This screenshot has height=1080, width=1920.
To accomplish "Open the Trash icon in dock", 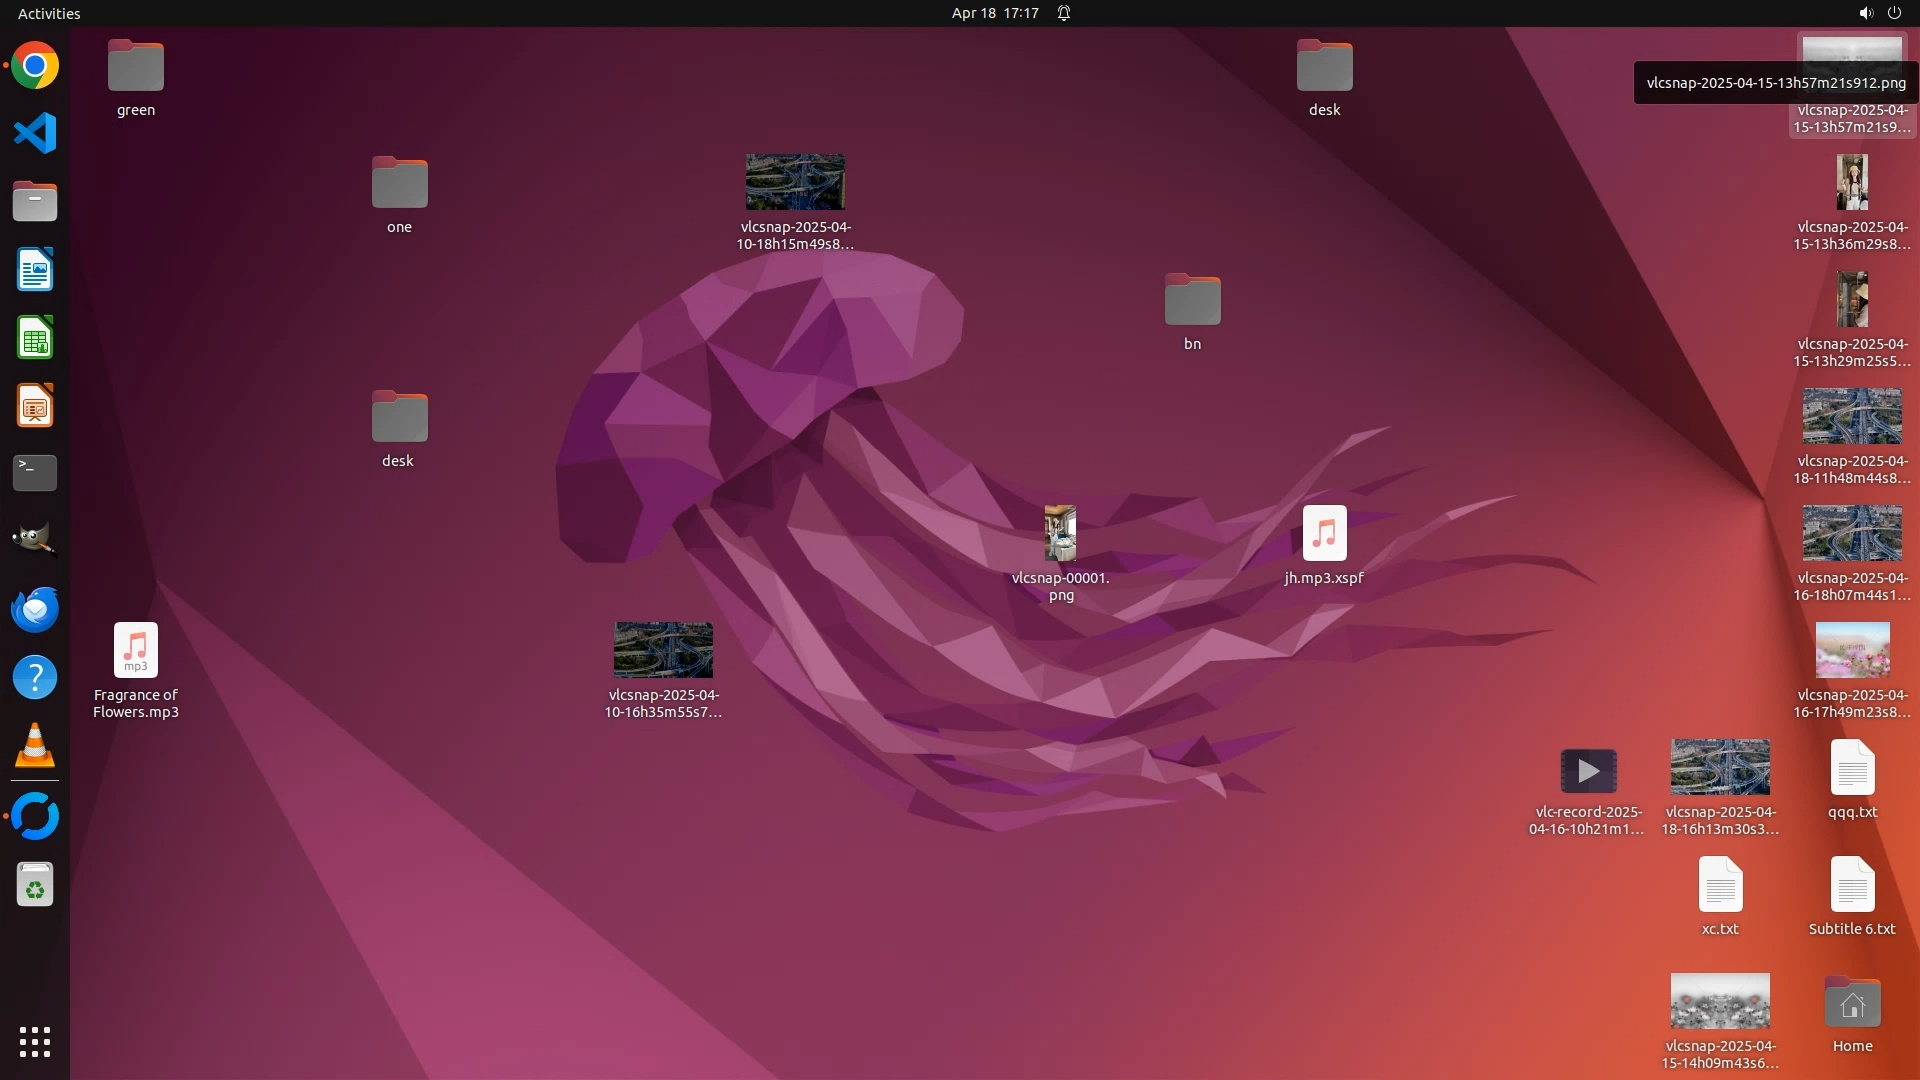I will tap(35, 885).
